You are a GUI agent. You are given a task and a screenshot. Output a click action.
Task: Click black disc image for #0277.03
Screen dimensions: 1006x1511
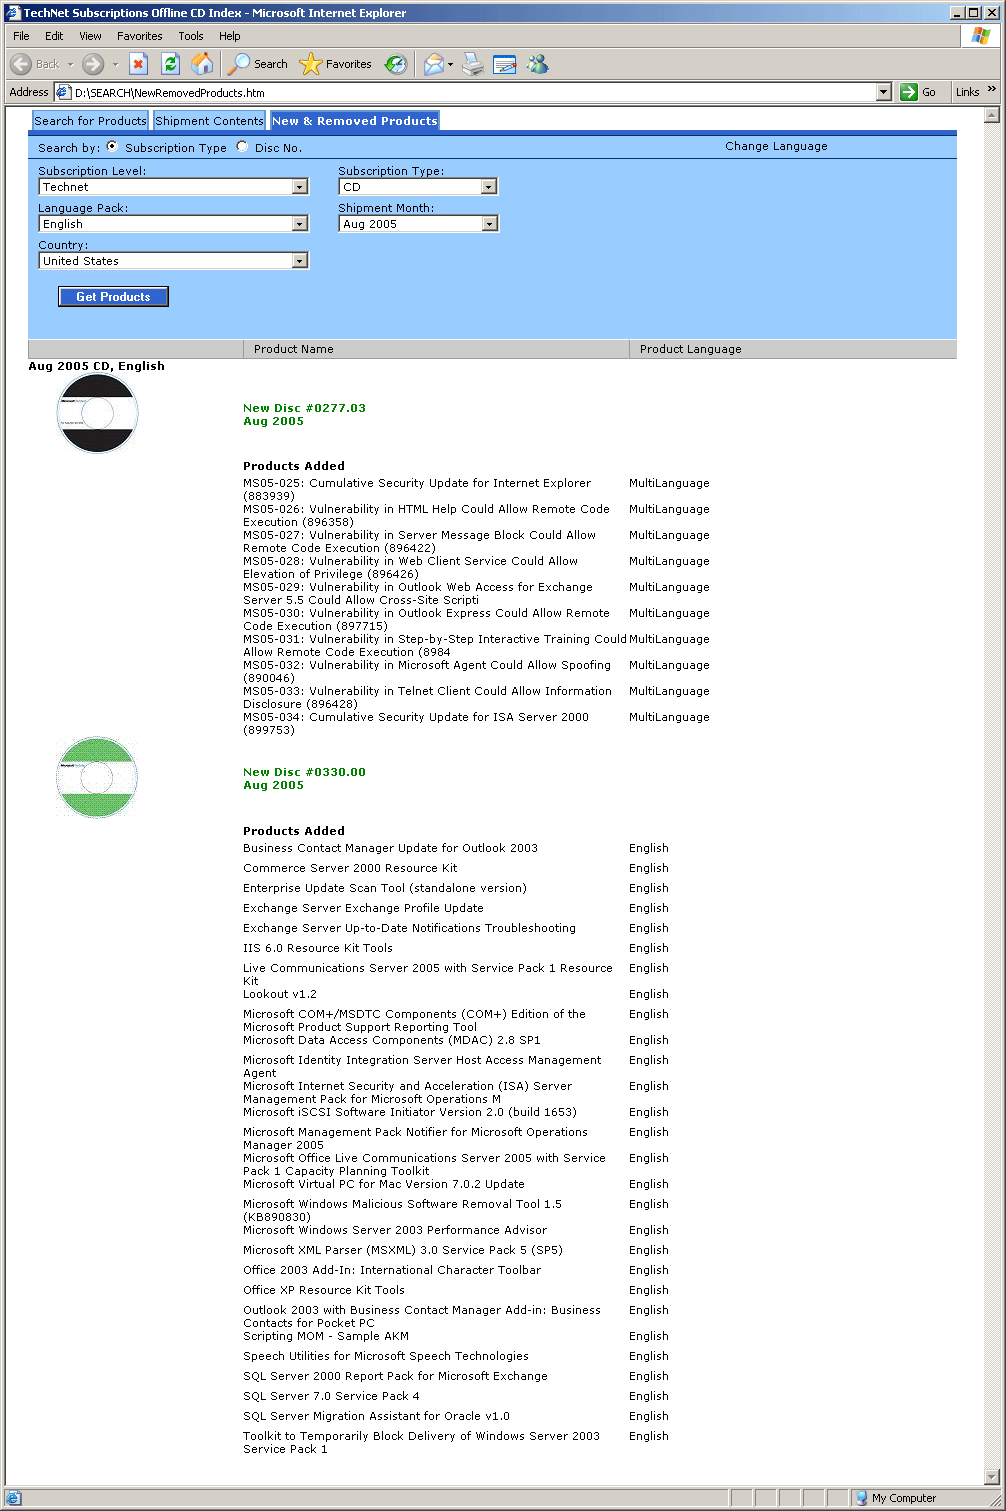pos(97,413)
